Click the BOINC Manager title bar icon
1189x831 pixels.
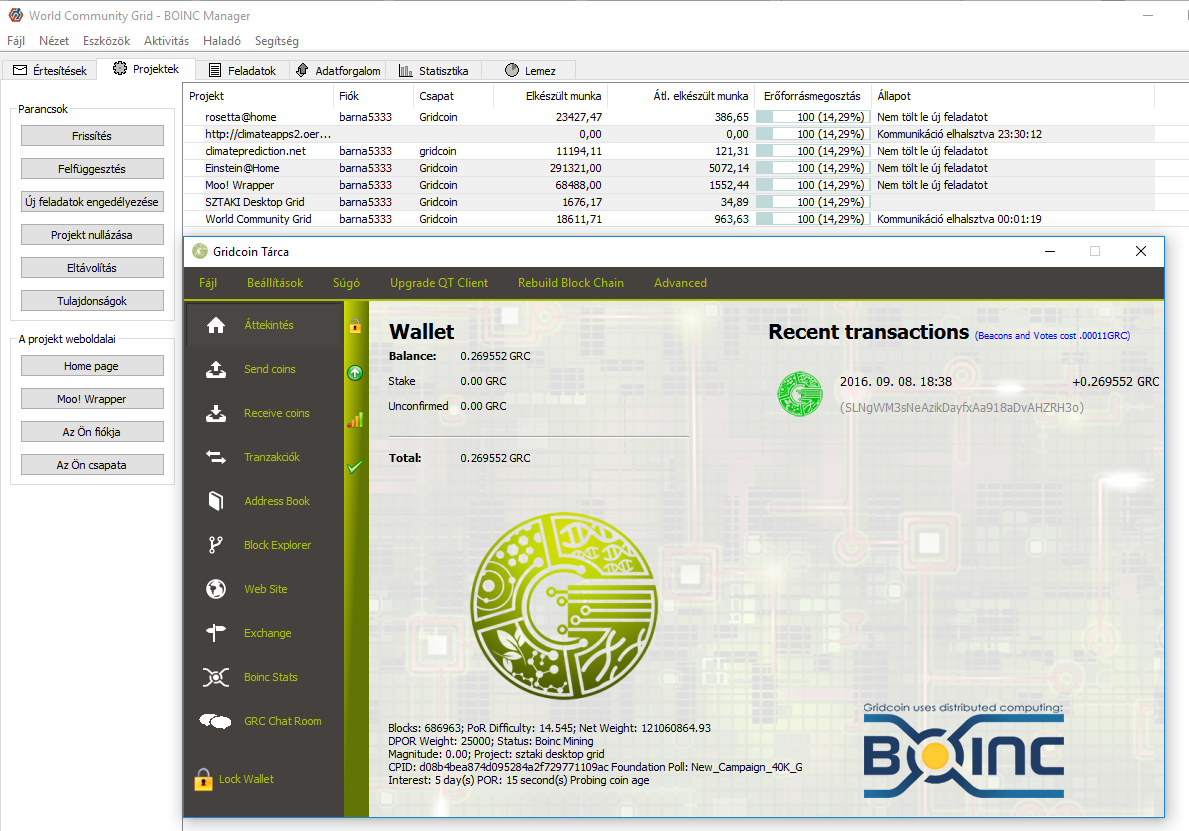click(15, 15)
